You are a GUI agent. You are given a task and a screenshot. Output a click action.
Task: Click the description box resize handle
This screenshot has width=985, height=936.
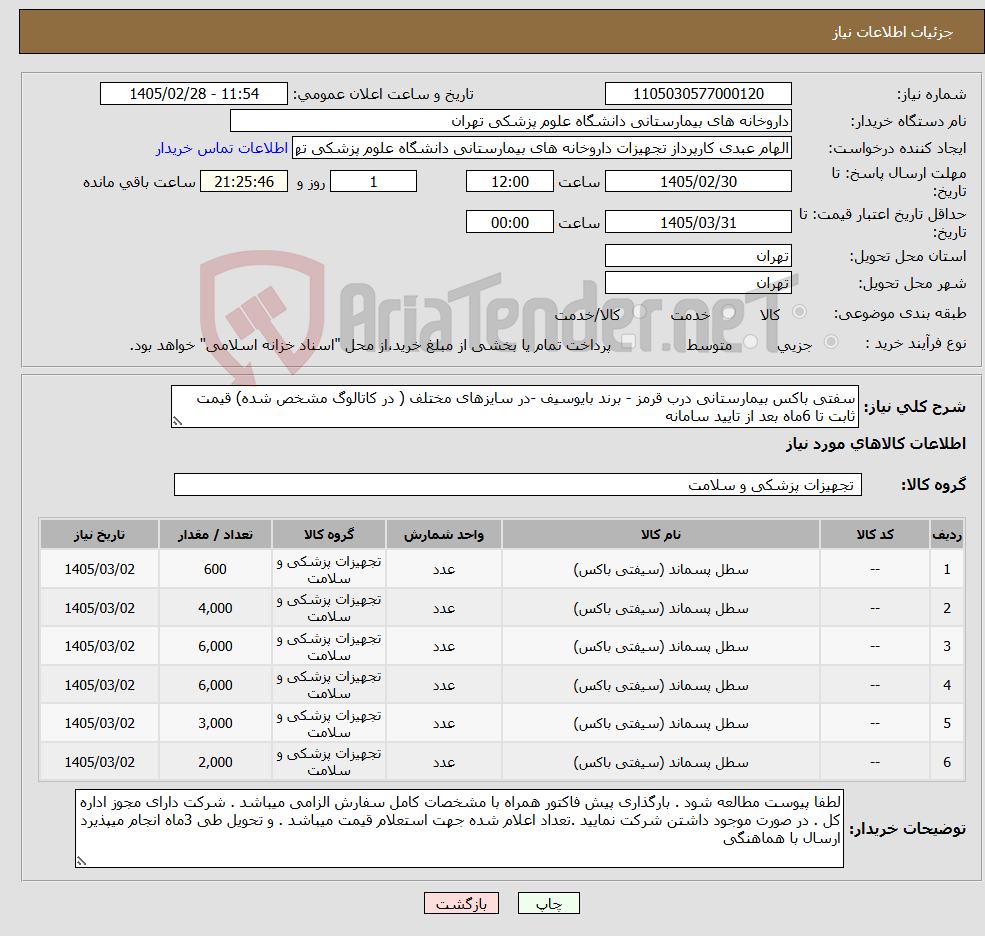point(178,422)
